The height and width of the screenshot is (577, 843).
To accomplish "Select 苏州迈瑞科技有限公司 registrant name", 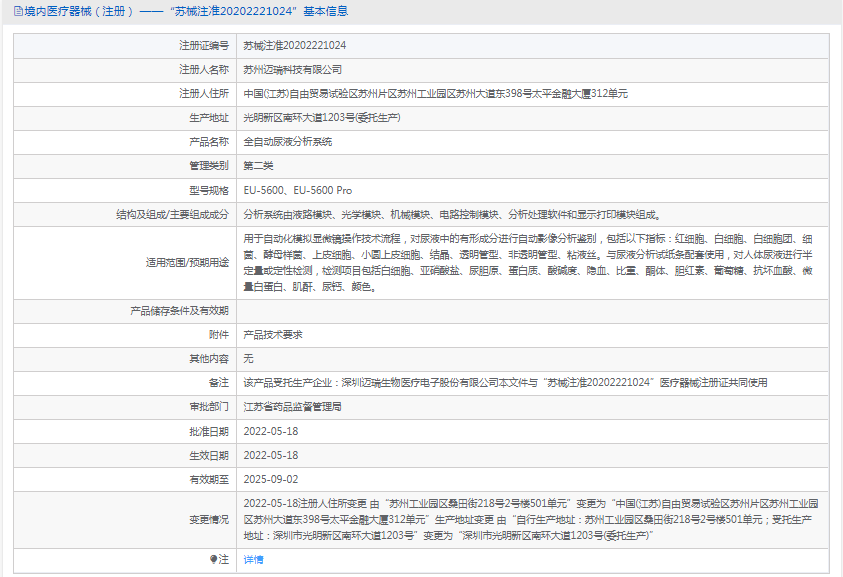I will pos(292,70).
